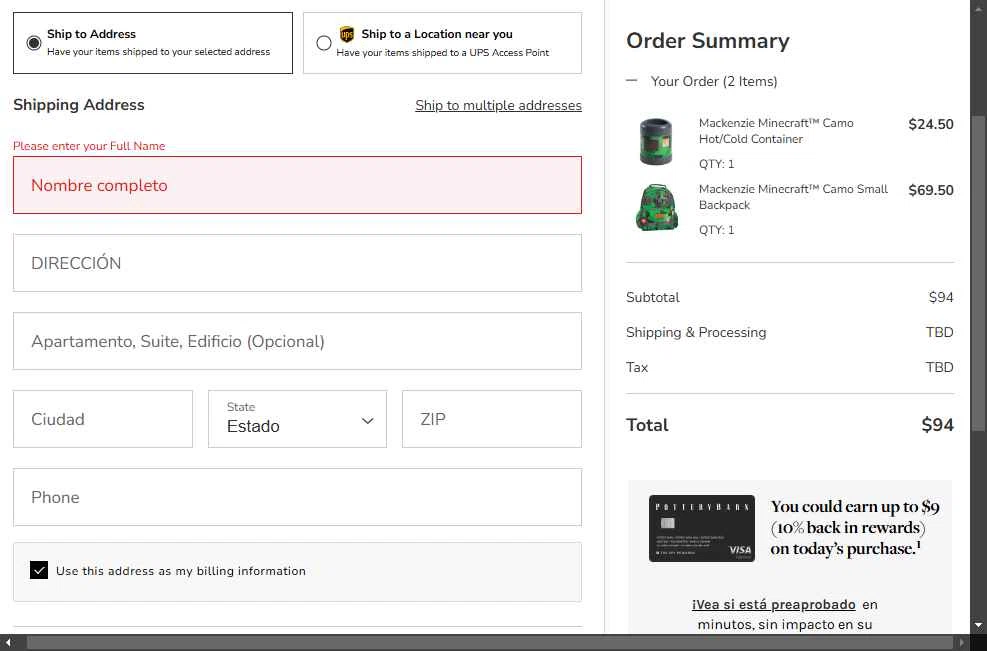Focus the DIRECCIÓN address field

coord(297,263)
